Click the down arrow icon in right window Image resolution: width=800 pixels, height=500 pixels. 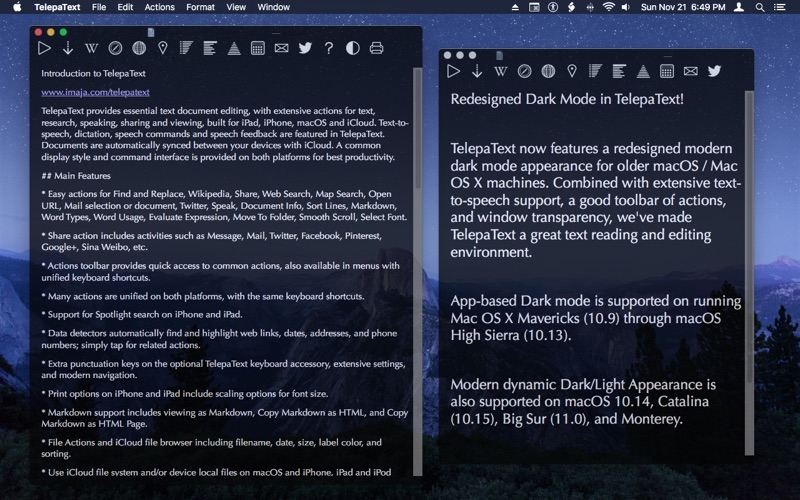[477, 71]
